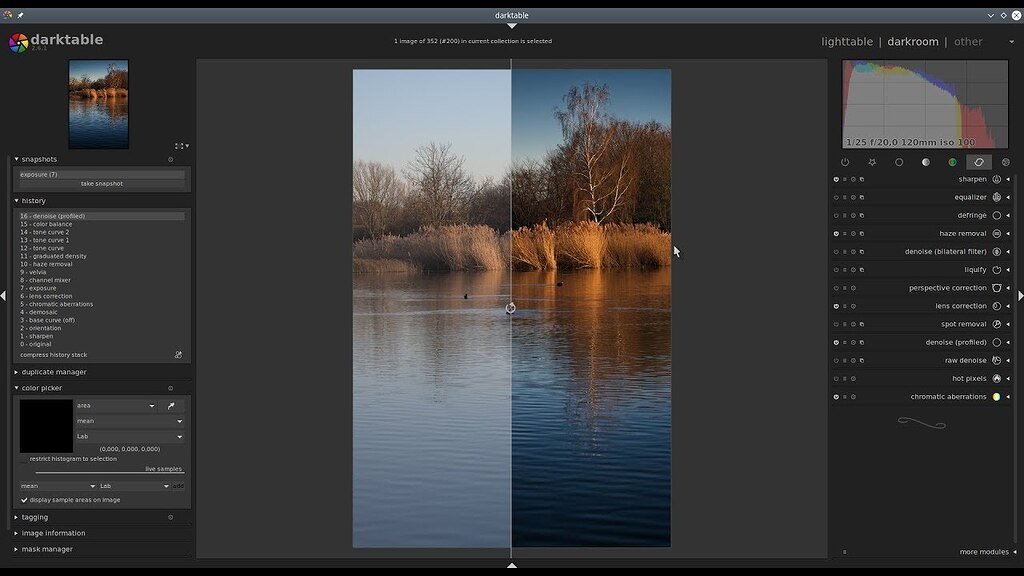Image resolution: width=1024 pixels, height=576 pixels.
Task: Select the sharpen module icon
Action: [x=996, y=179]
